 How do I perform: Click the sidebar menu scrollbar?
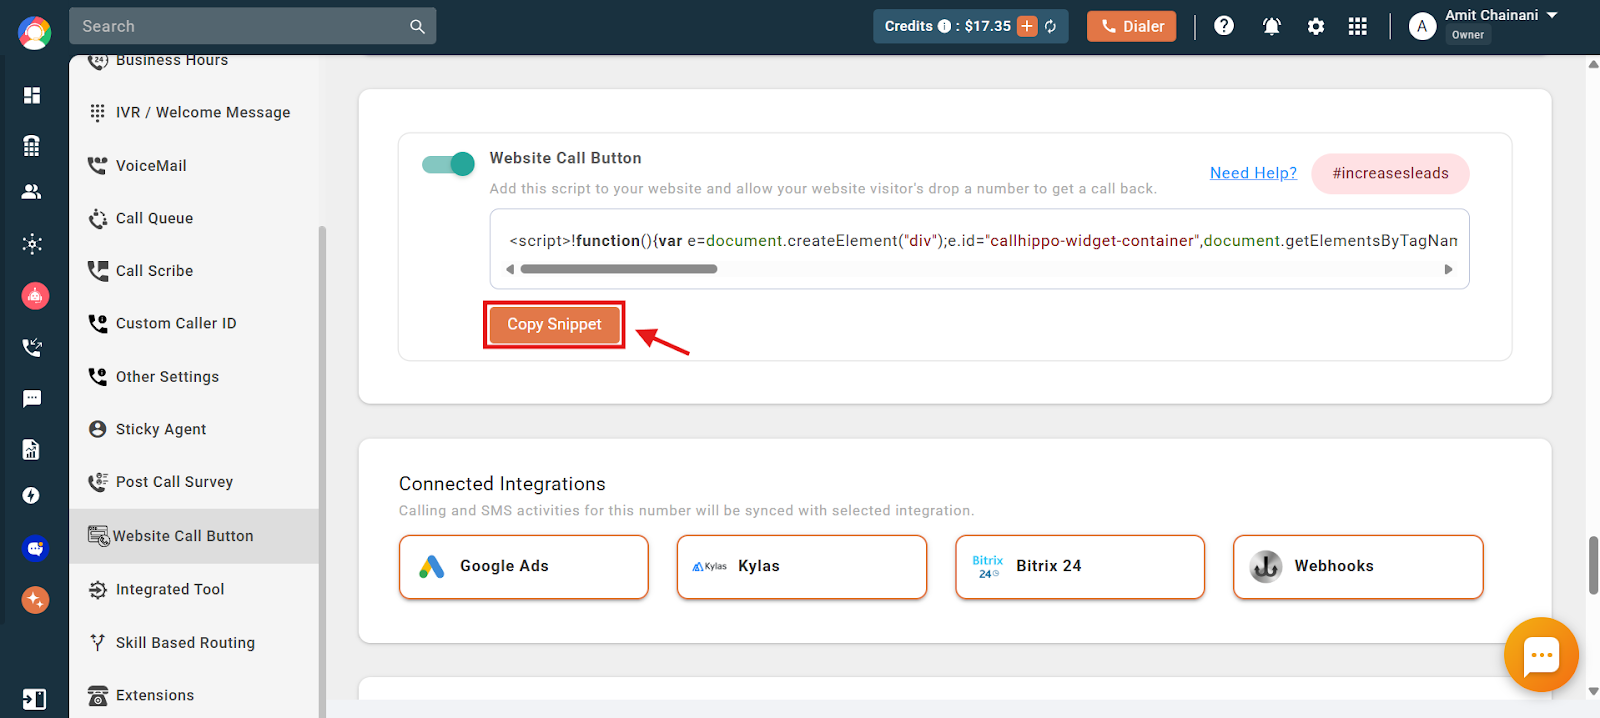322,470
